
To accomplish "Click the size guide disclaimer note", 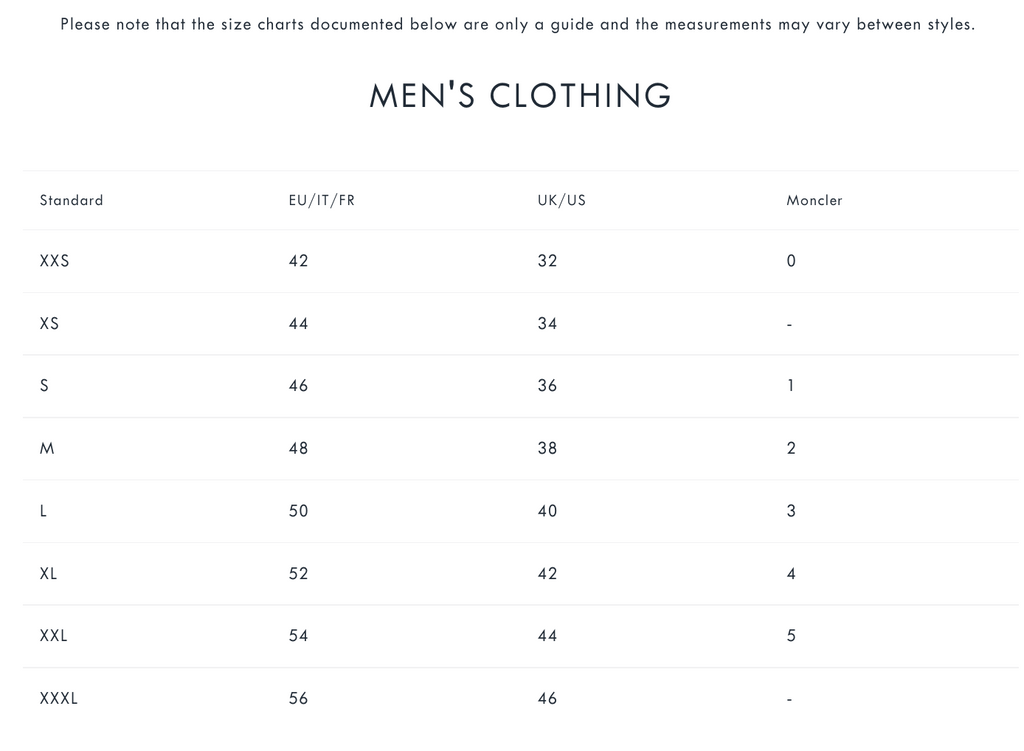I will tap(517, 24).
